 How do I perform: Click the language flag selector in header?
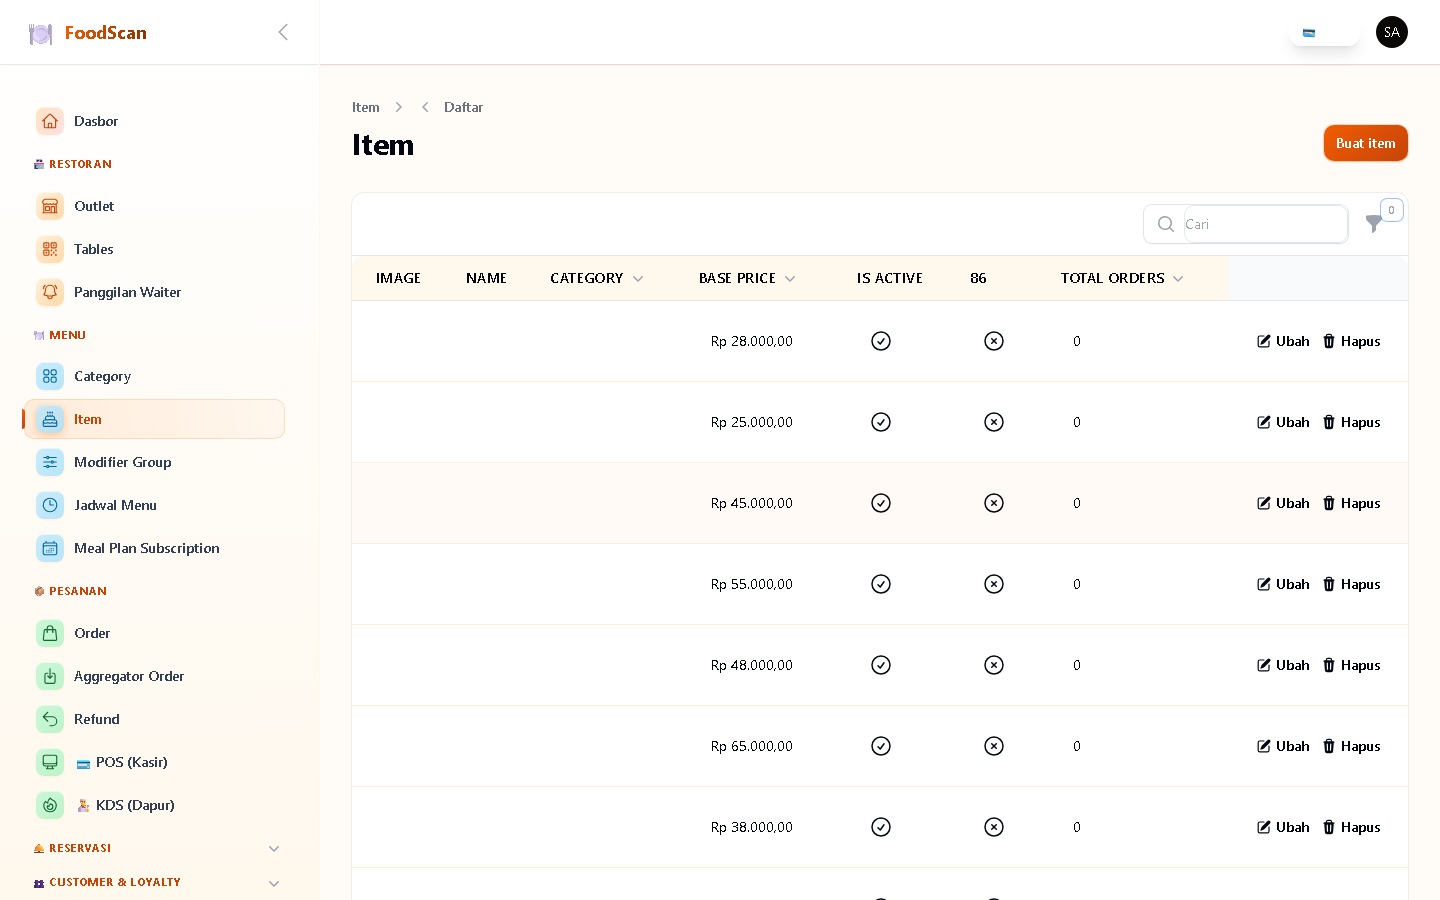[x=1324, y=33]
